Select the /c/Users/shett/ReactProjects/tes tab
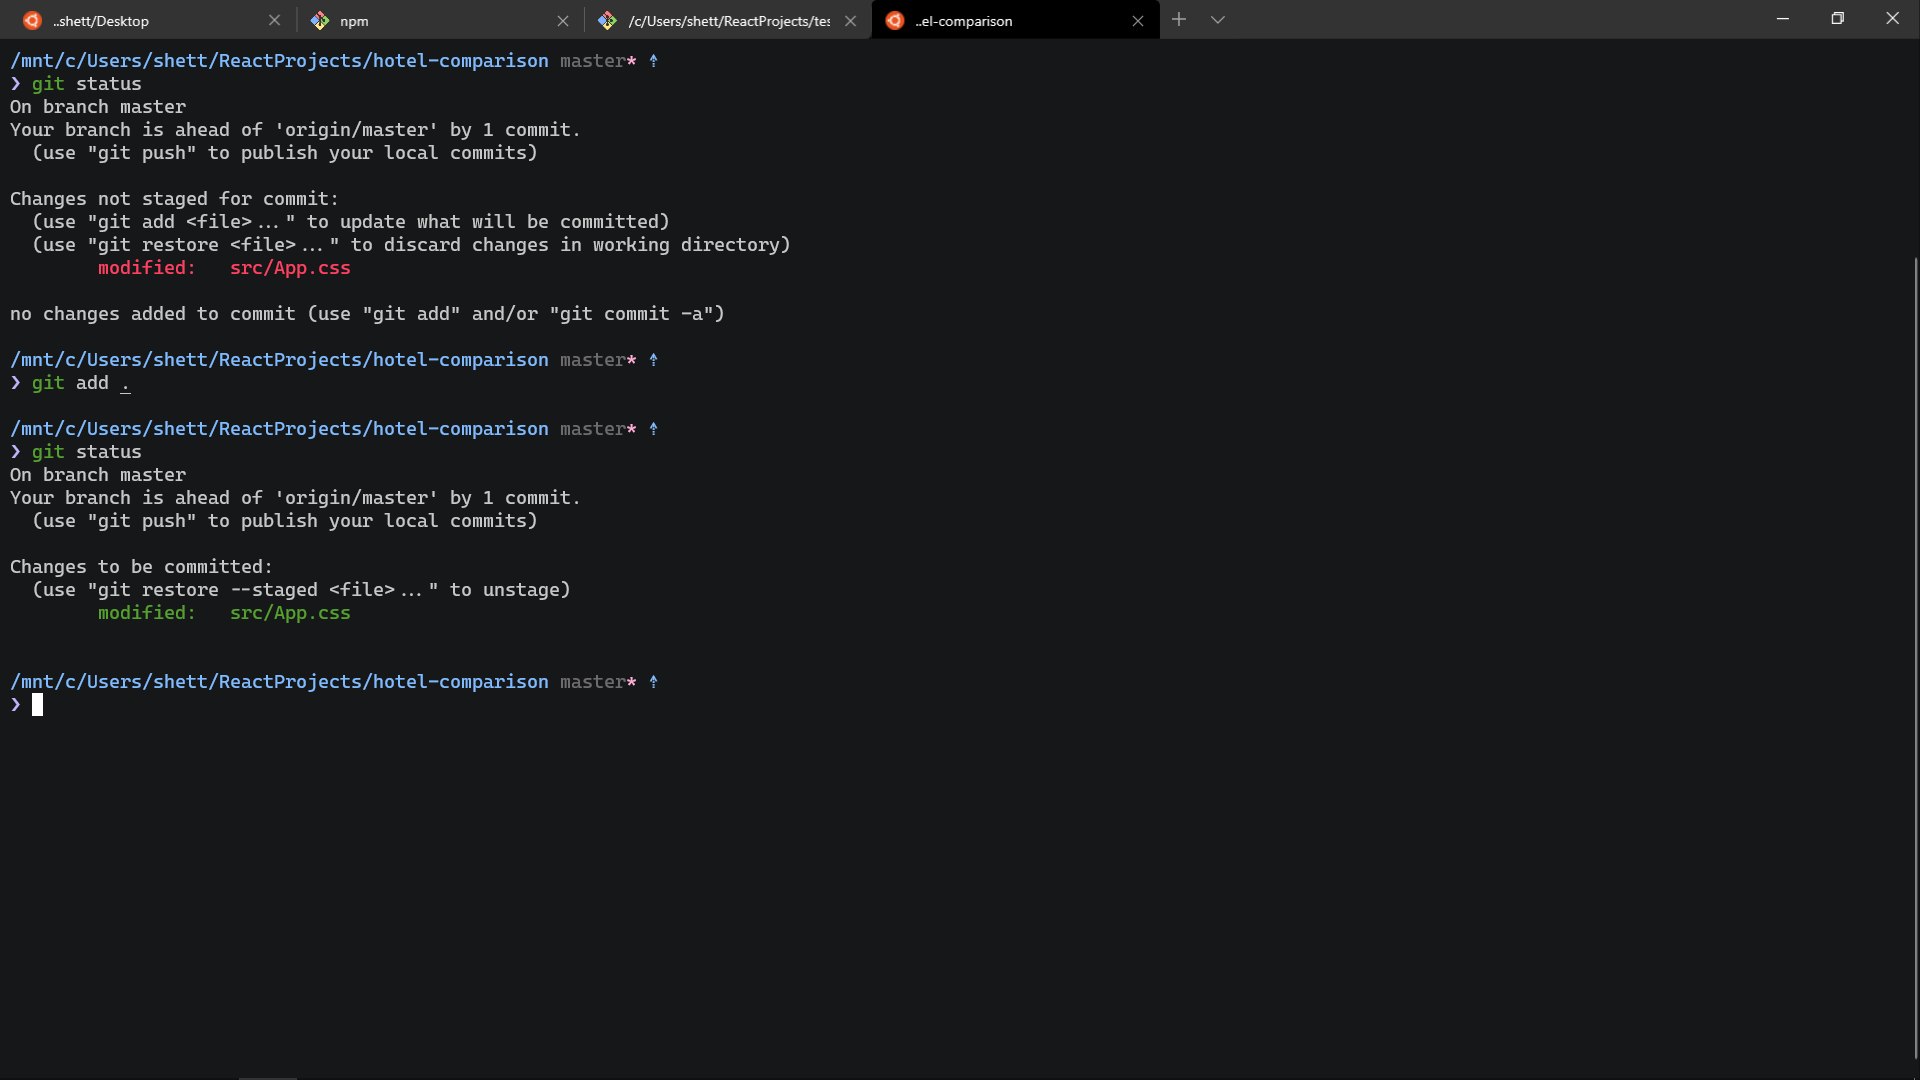 728,21
